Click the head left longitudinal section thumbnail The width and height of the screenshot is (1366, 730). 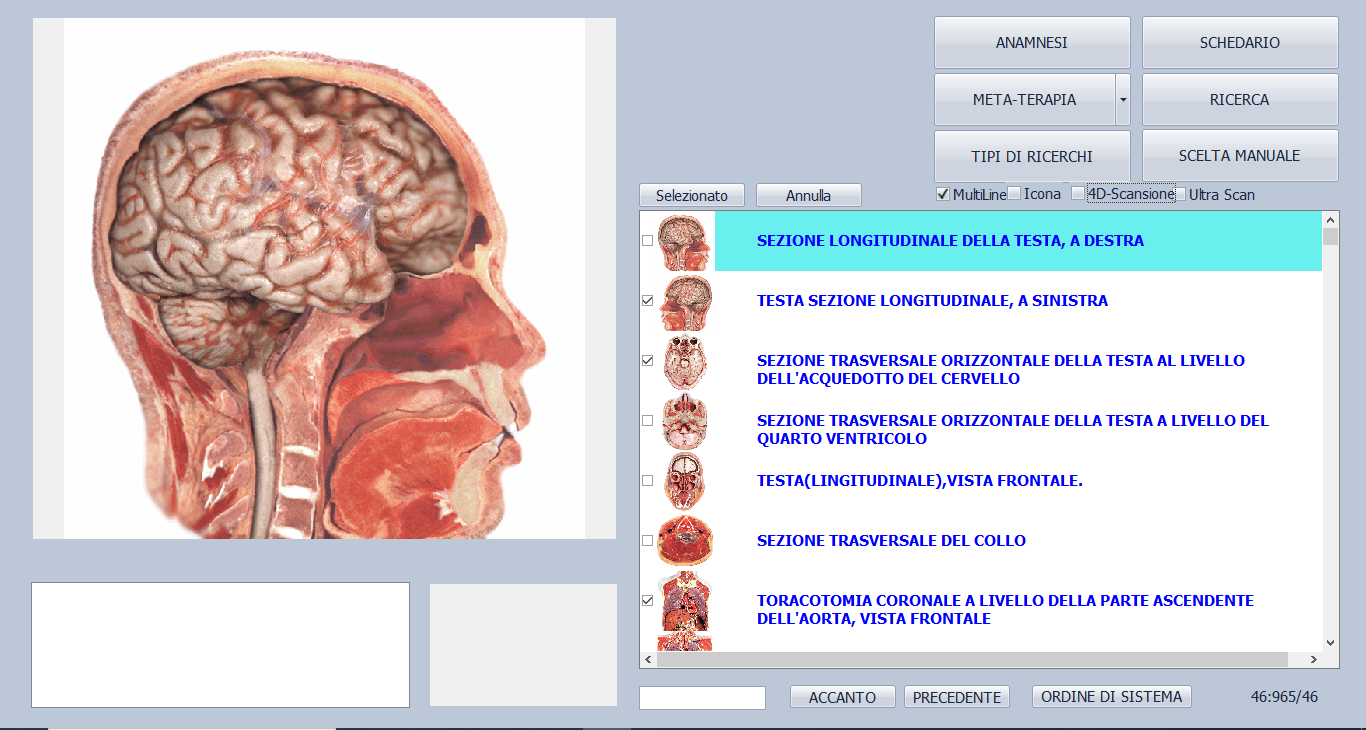pyautogui.click(x=685, y=301)
